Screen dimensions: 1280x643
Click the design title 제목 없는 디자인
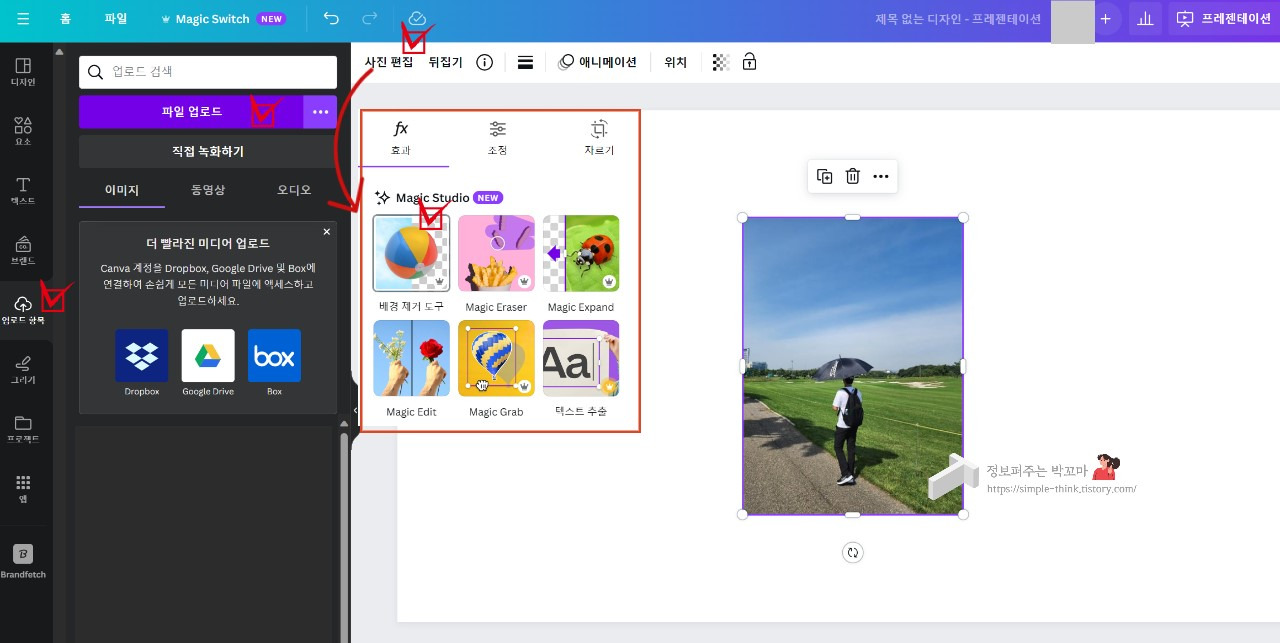(958, 19)
